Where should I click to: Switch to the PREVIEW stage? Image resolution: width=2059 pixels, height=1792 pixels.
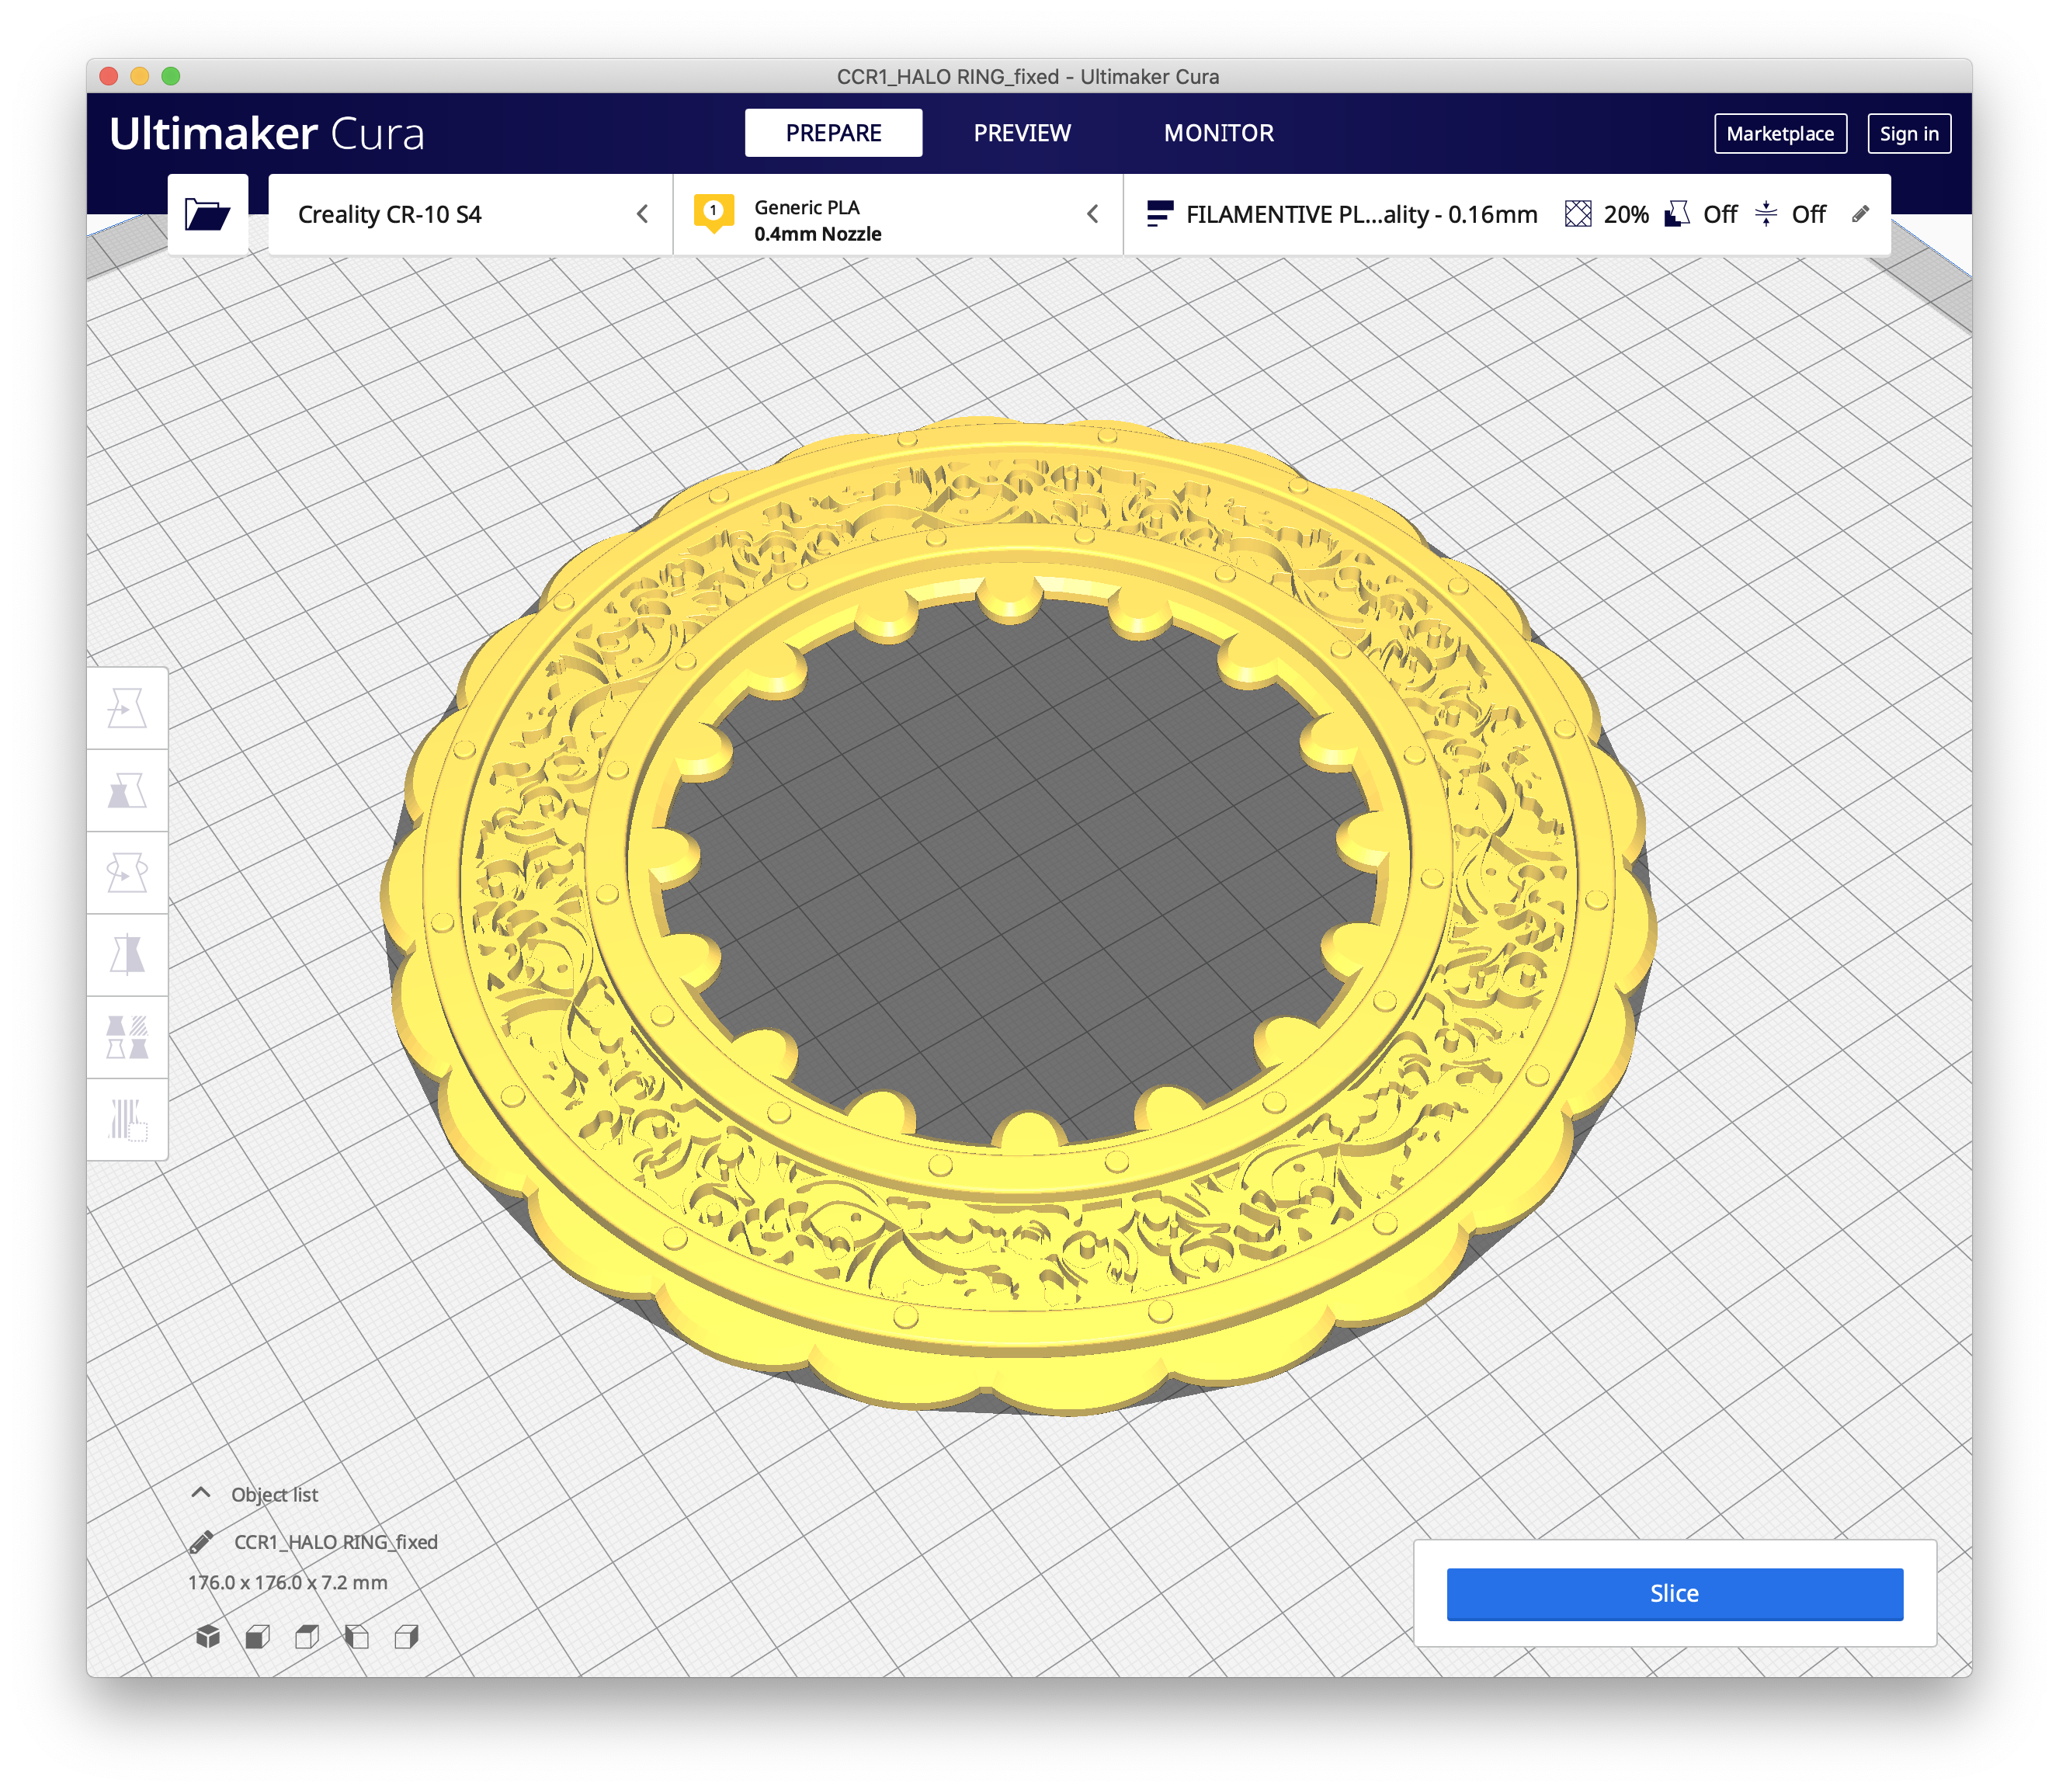pos(1022,133)
